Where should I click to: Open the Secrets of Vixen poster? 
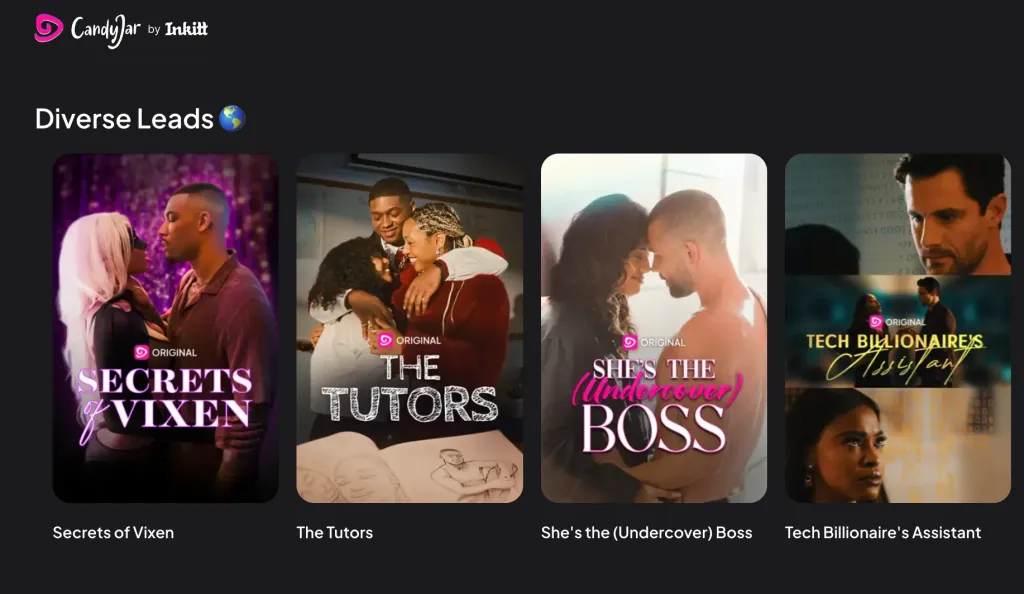coord(166,328)
